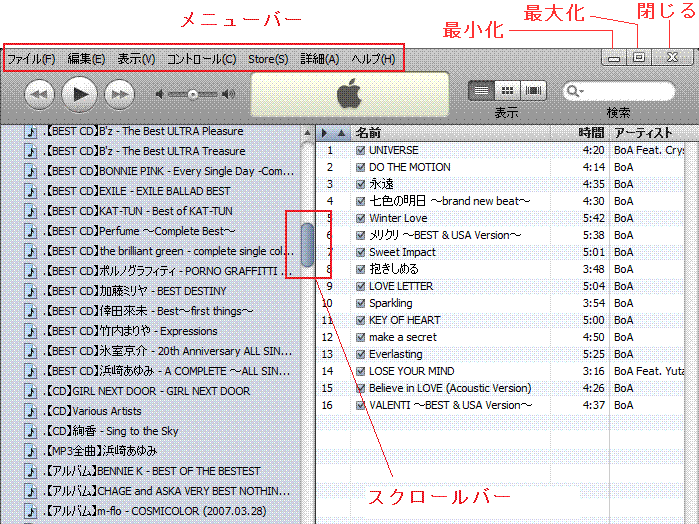
Task: Click the play-order arrow column header
Action: (x=325, y=132)
